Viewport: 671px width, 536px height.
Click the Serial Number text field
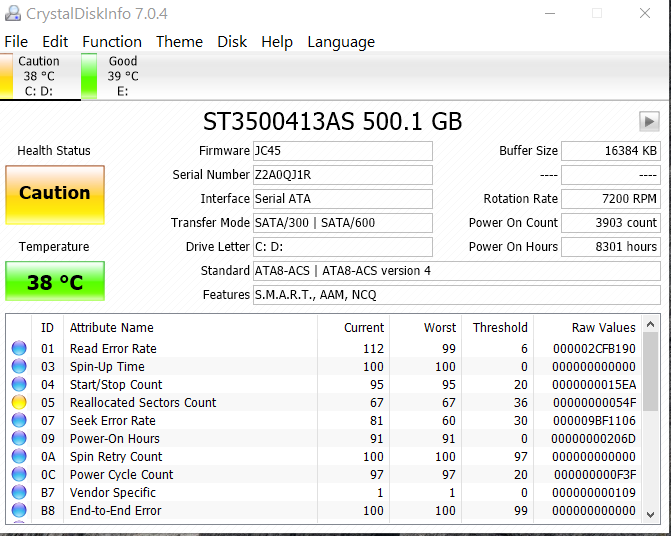(x=344, y=175)
